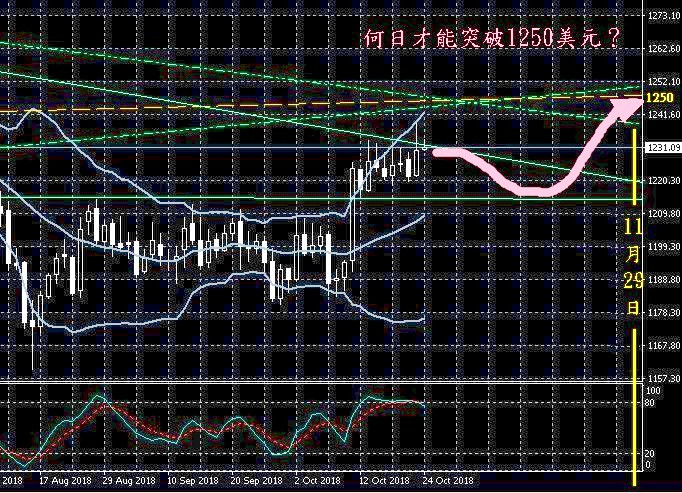The height and width of the screenshot is (493, 682).
Task: Click the 1252.10 price axis label
Action: (664, 81)
